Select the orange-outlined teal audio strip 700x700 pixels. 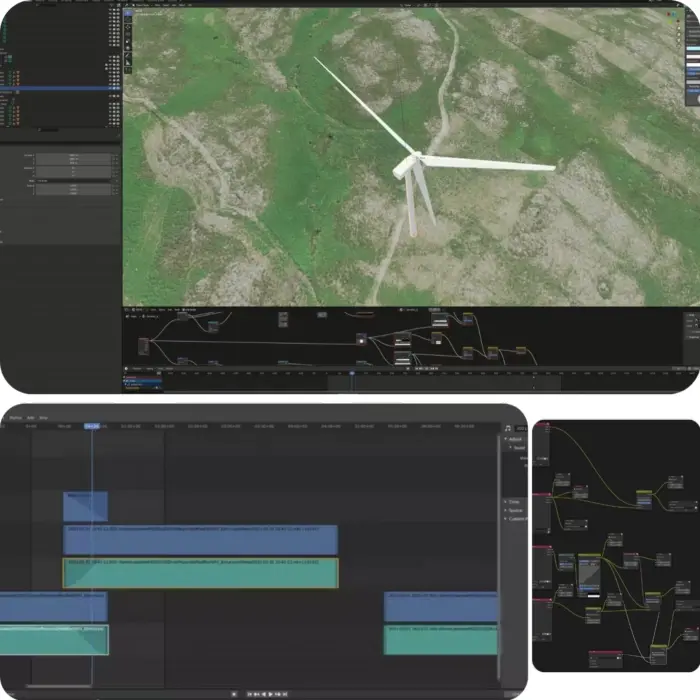pyautogui.click(x=200, y=573)
